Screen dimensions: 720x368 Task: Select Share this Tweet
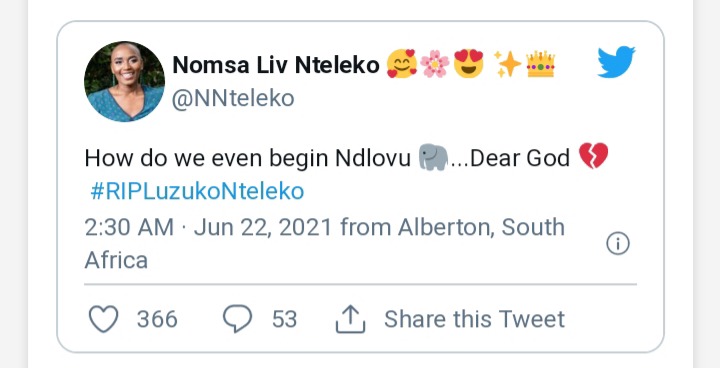[474, 319]
